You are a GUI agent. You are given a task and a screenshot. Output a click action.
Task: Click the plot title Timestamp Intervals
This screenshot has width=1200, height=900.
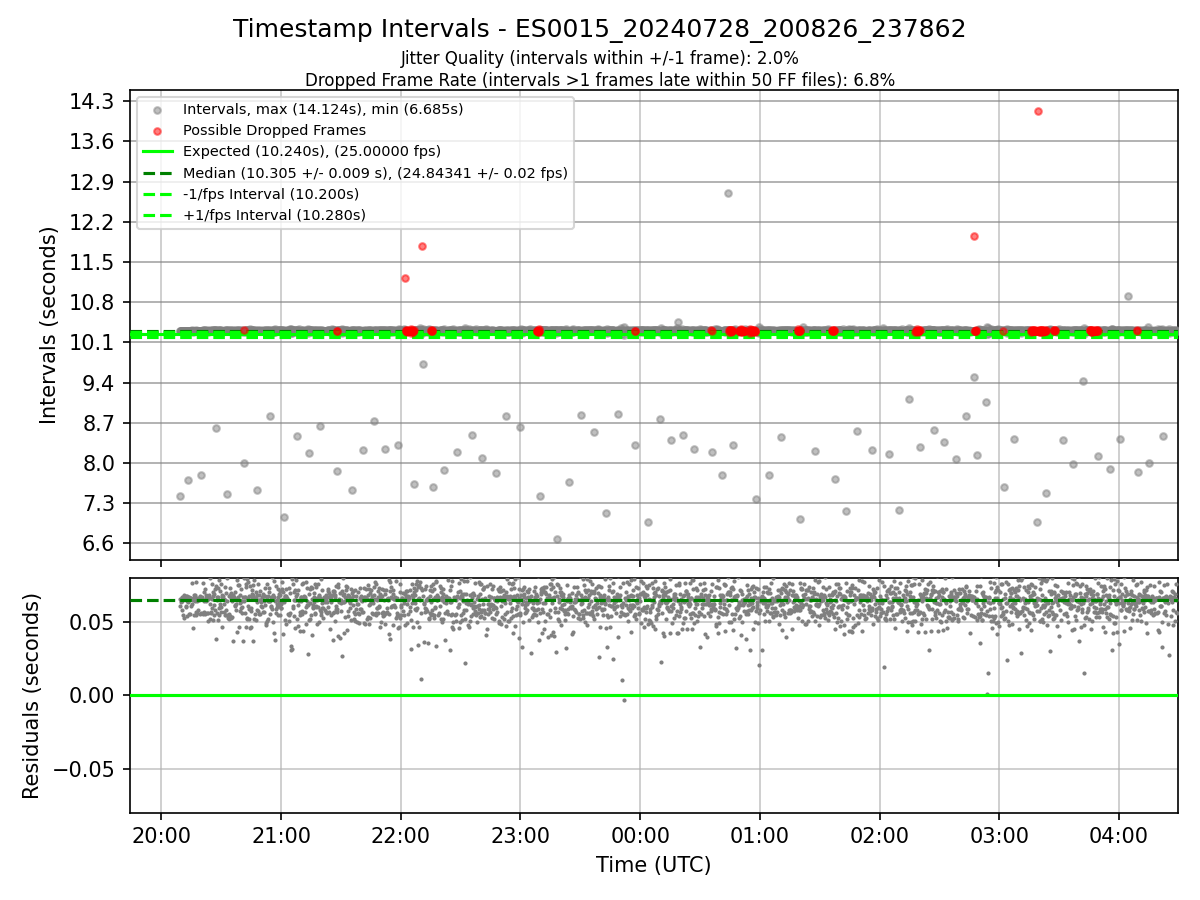point(600,29)
